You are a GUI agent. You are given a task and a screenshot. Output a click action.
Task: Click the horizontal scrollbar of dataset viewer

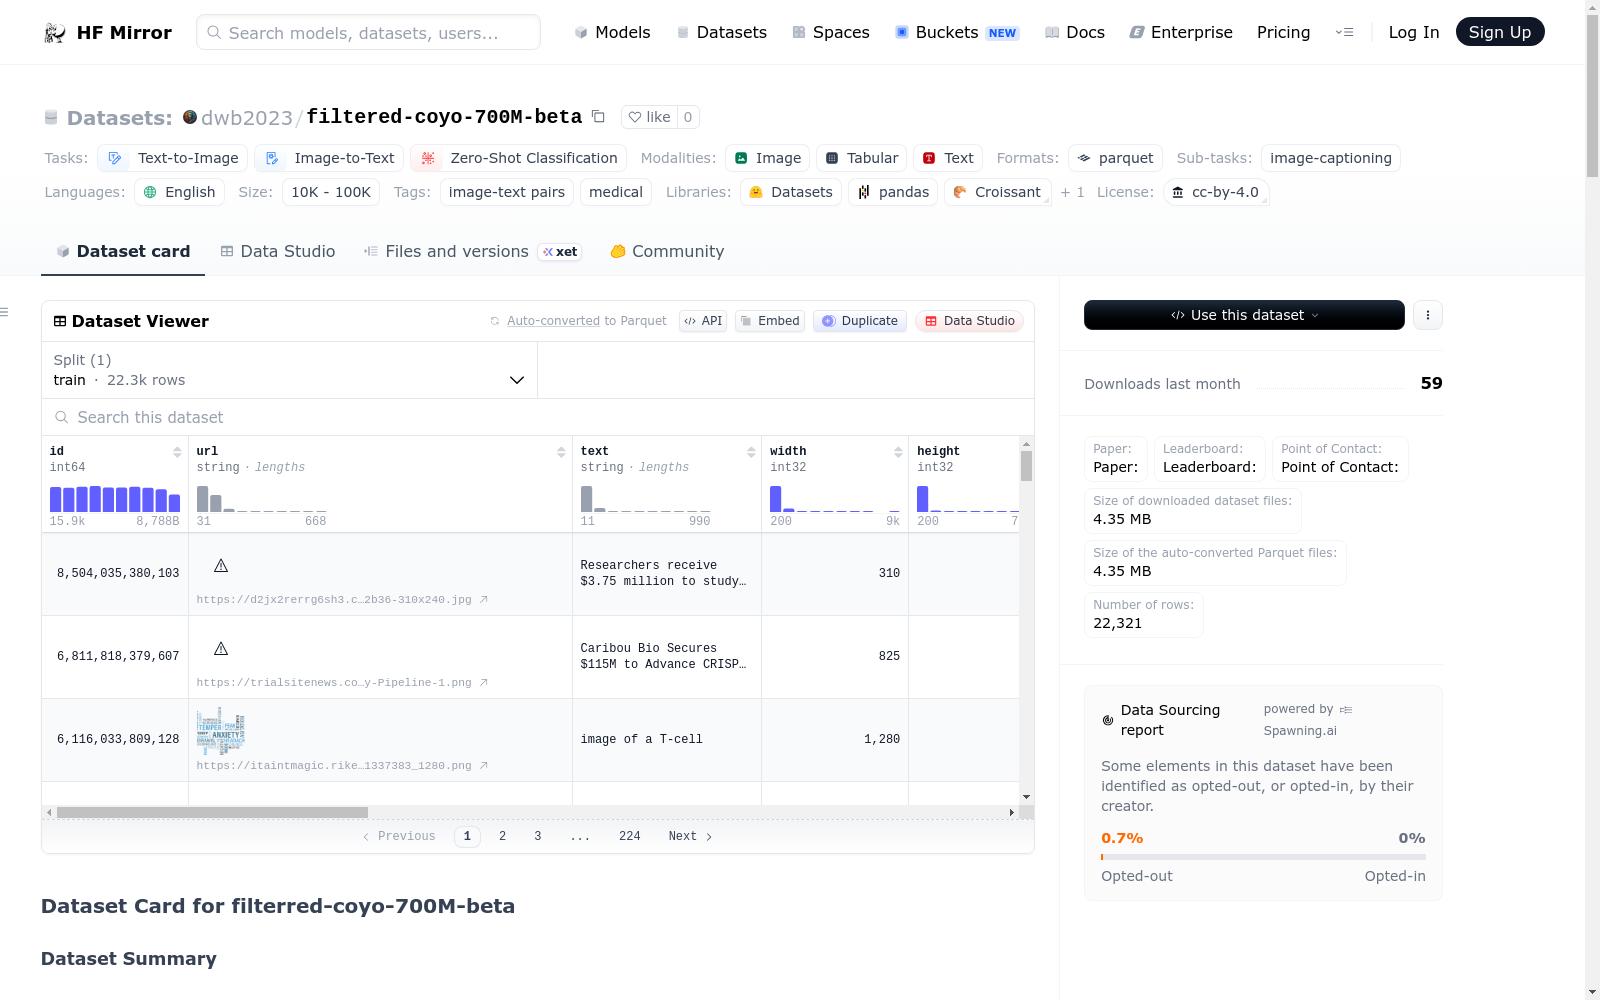pyautogui.click(x=212, y=812)
